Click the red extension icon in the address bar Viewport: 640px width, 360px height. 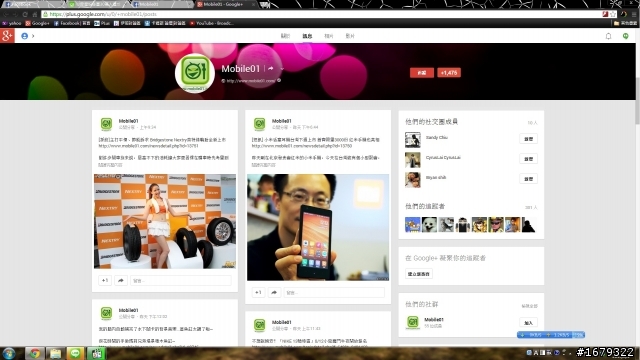point(605,14)
